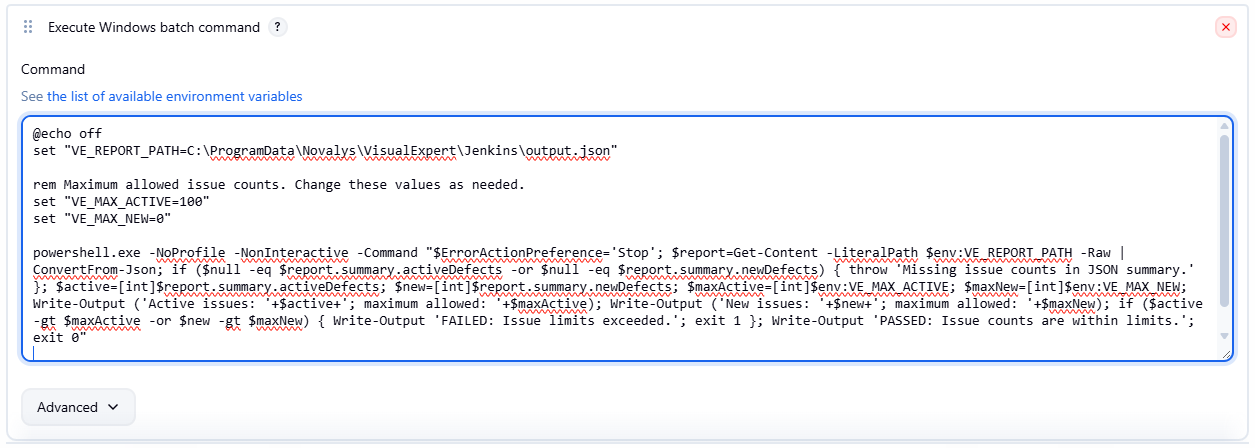Click the final 'exit 0"' line
The width and height of the screenshot is (1255, 448).
click(60, 337)
